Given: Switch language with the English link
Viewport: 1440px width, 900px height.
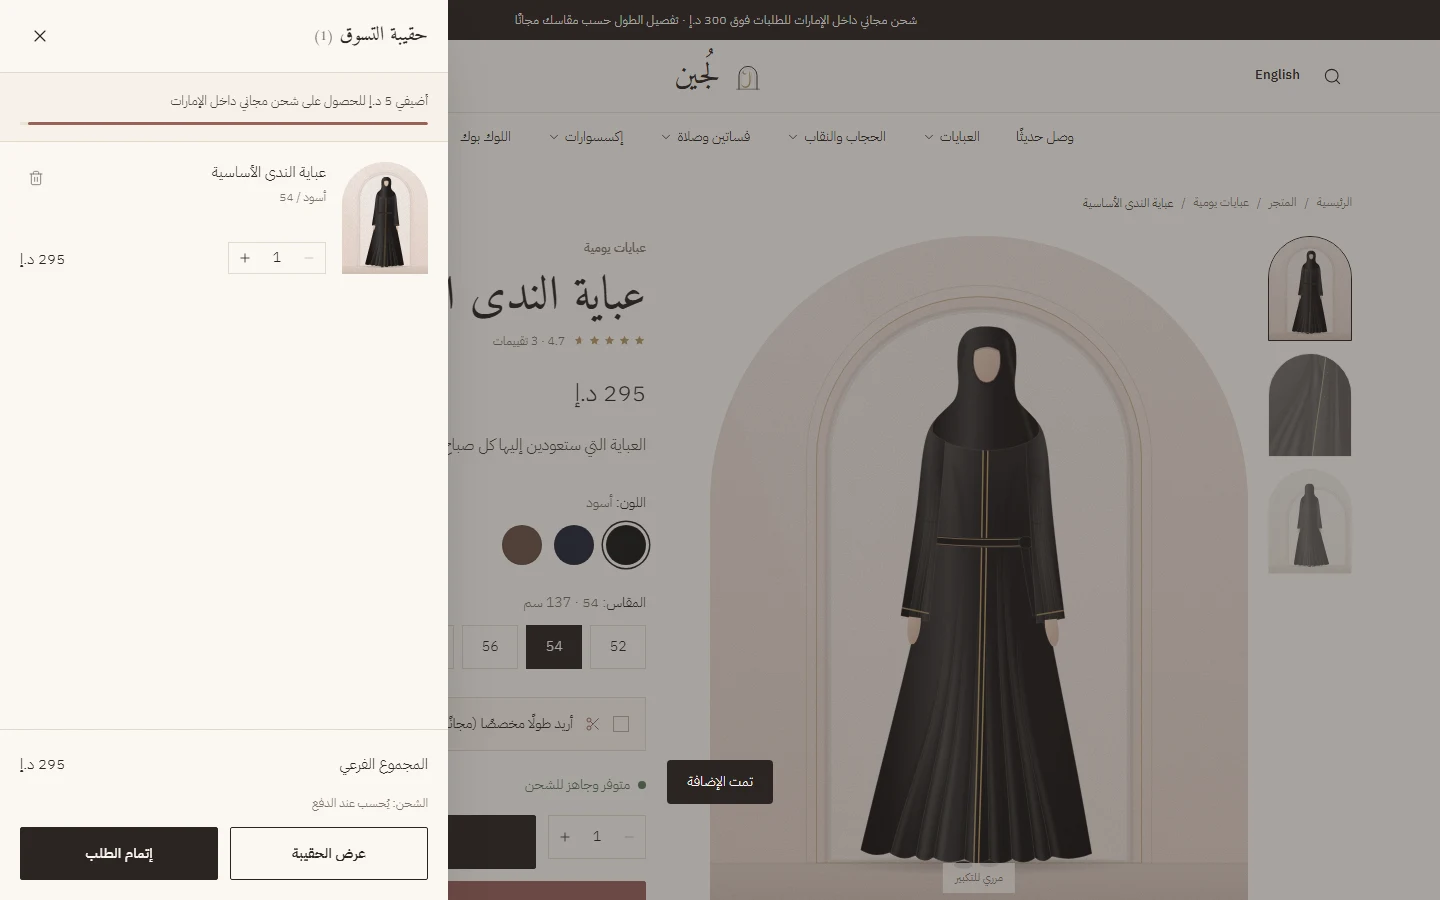Looking at the screenshot, I should tap(1277, 75).
